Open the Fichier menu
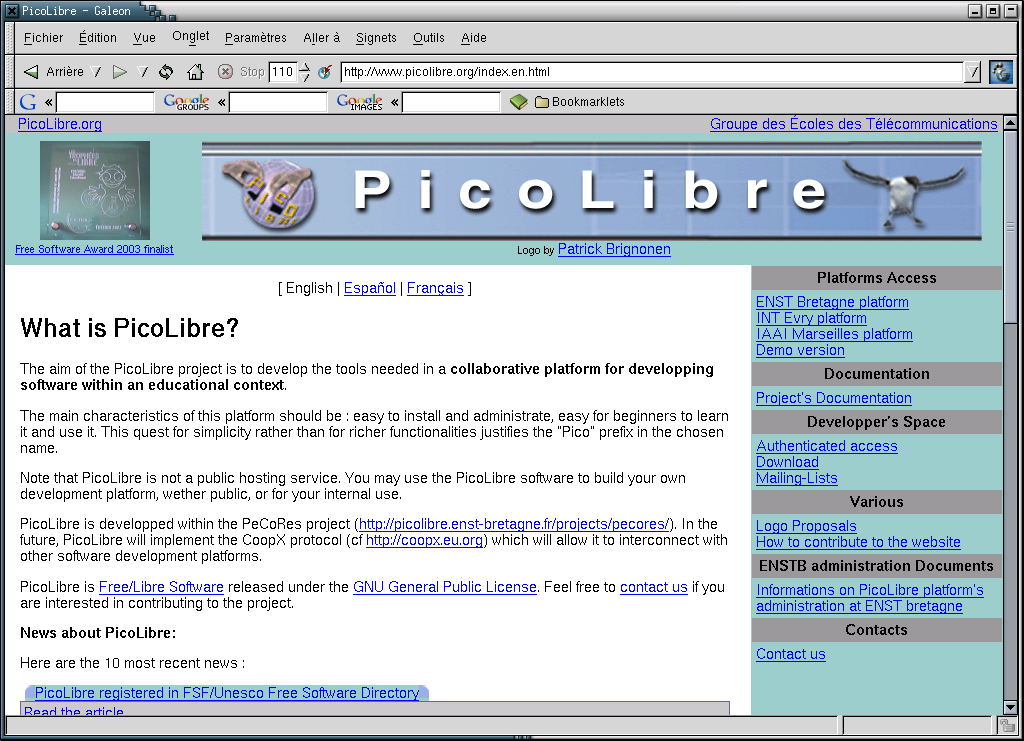The width and height of the screenshot is (1024, 741). (x=44, y=38)
